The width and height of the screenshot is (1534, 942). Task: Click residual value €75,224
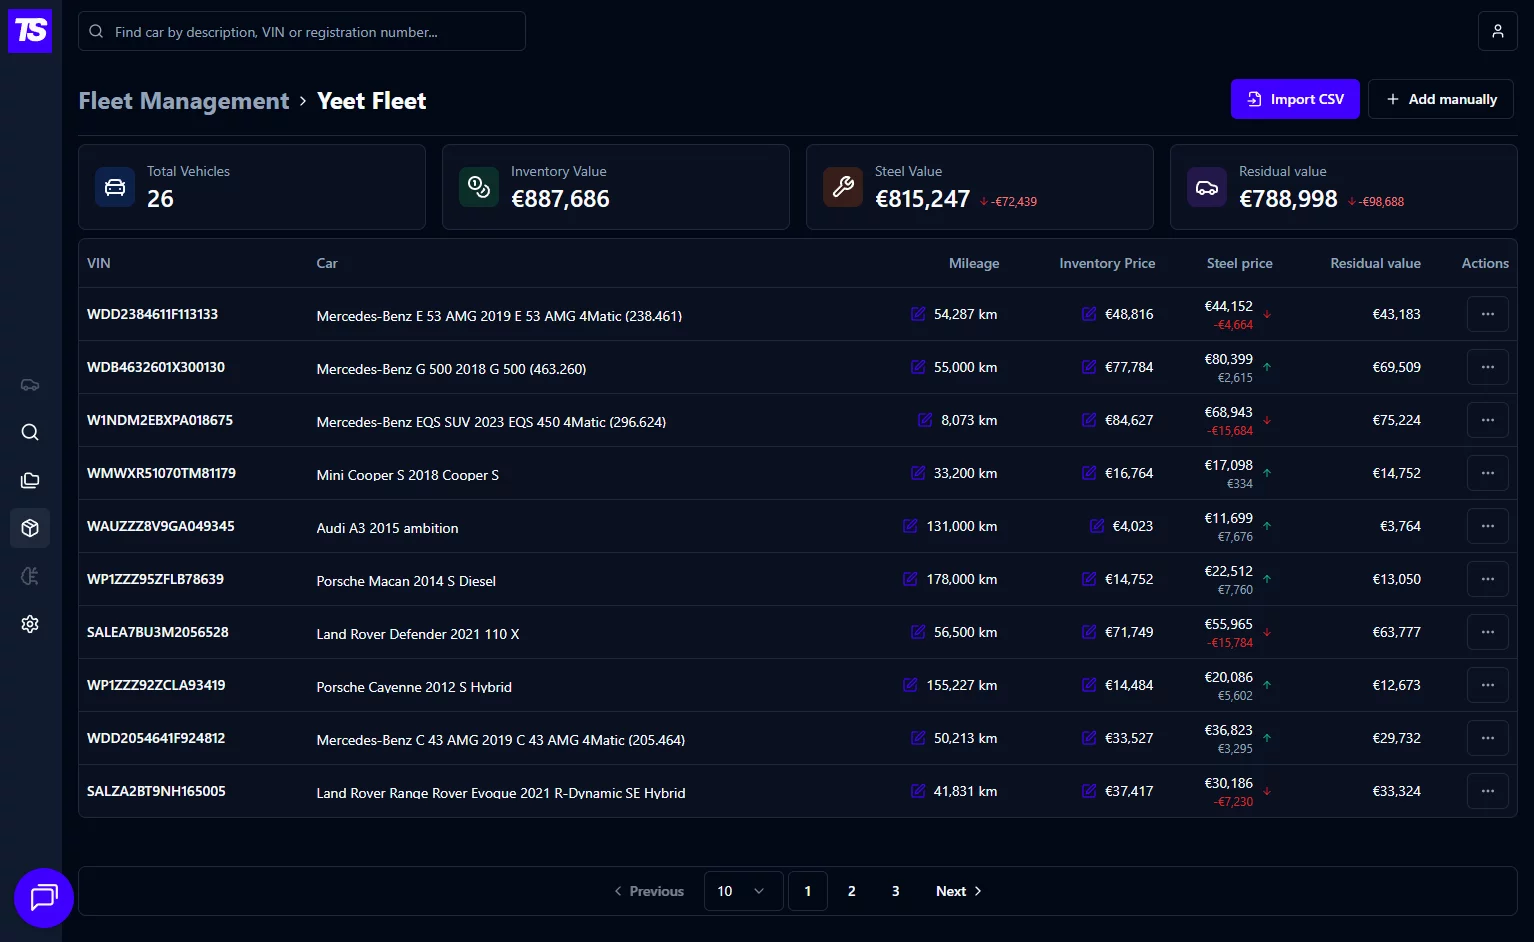point(1396,420)
